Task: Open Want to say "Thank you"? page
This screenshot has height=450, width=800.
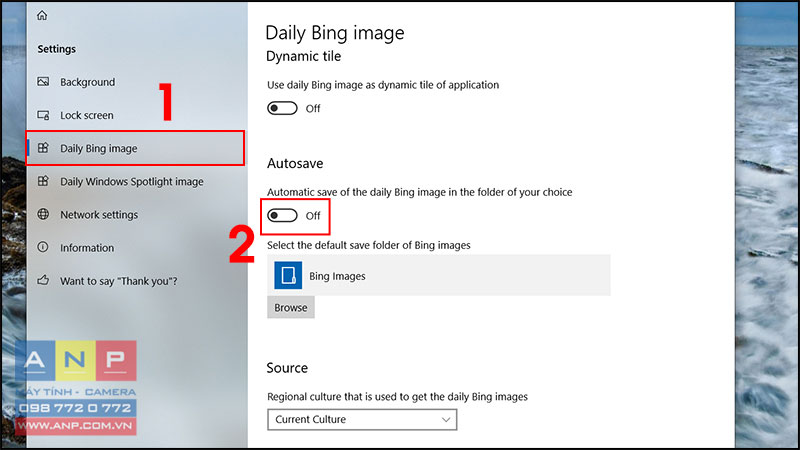Action: [135, 281]
